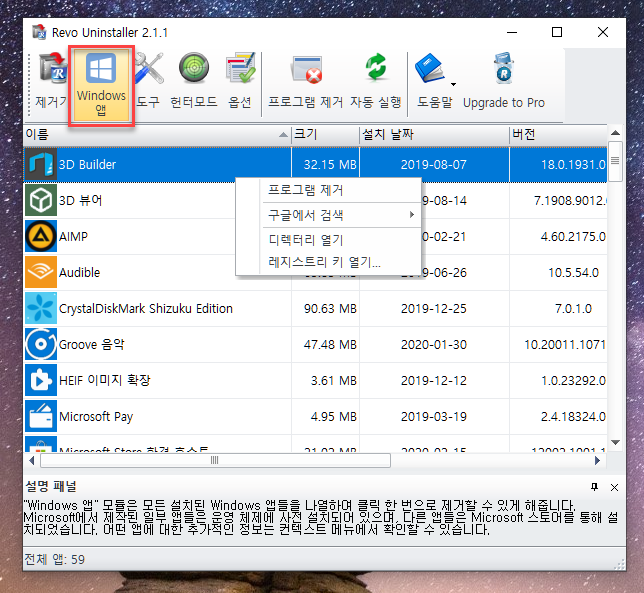Click Upgrade to Pro
Screen dimensions: 644x593
coord(504,82)
